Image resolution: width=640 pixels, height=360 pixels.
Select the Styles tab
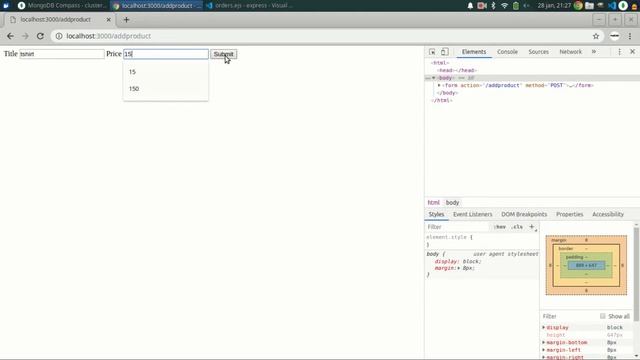coord(436,214)
